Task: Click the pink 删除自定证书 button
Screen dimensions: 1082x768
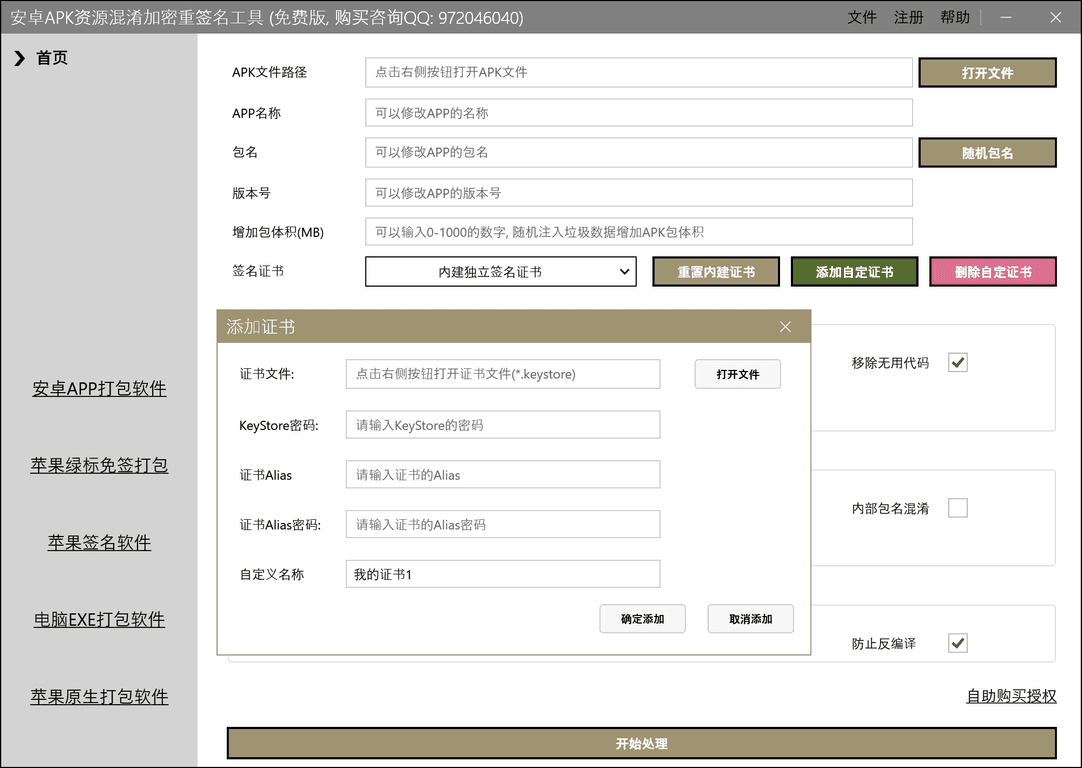Action: click(992, 272)
